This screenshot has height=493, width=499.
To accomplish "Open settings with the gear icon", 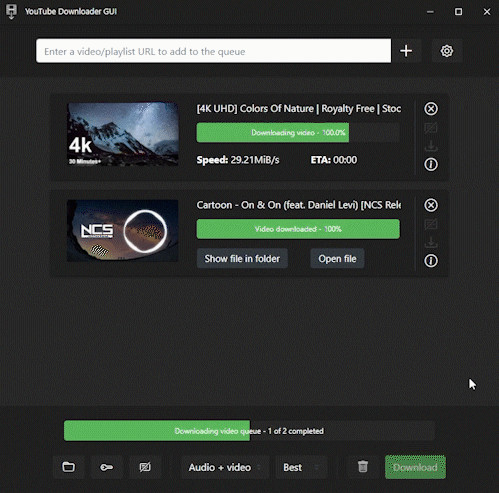I will [x=447, y=51].
